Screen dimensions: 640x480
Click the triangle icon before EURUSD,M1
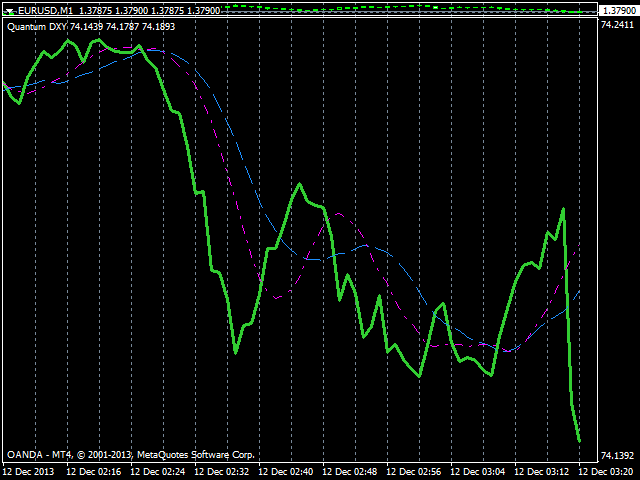[x=9, y=10]
